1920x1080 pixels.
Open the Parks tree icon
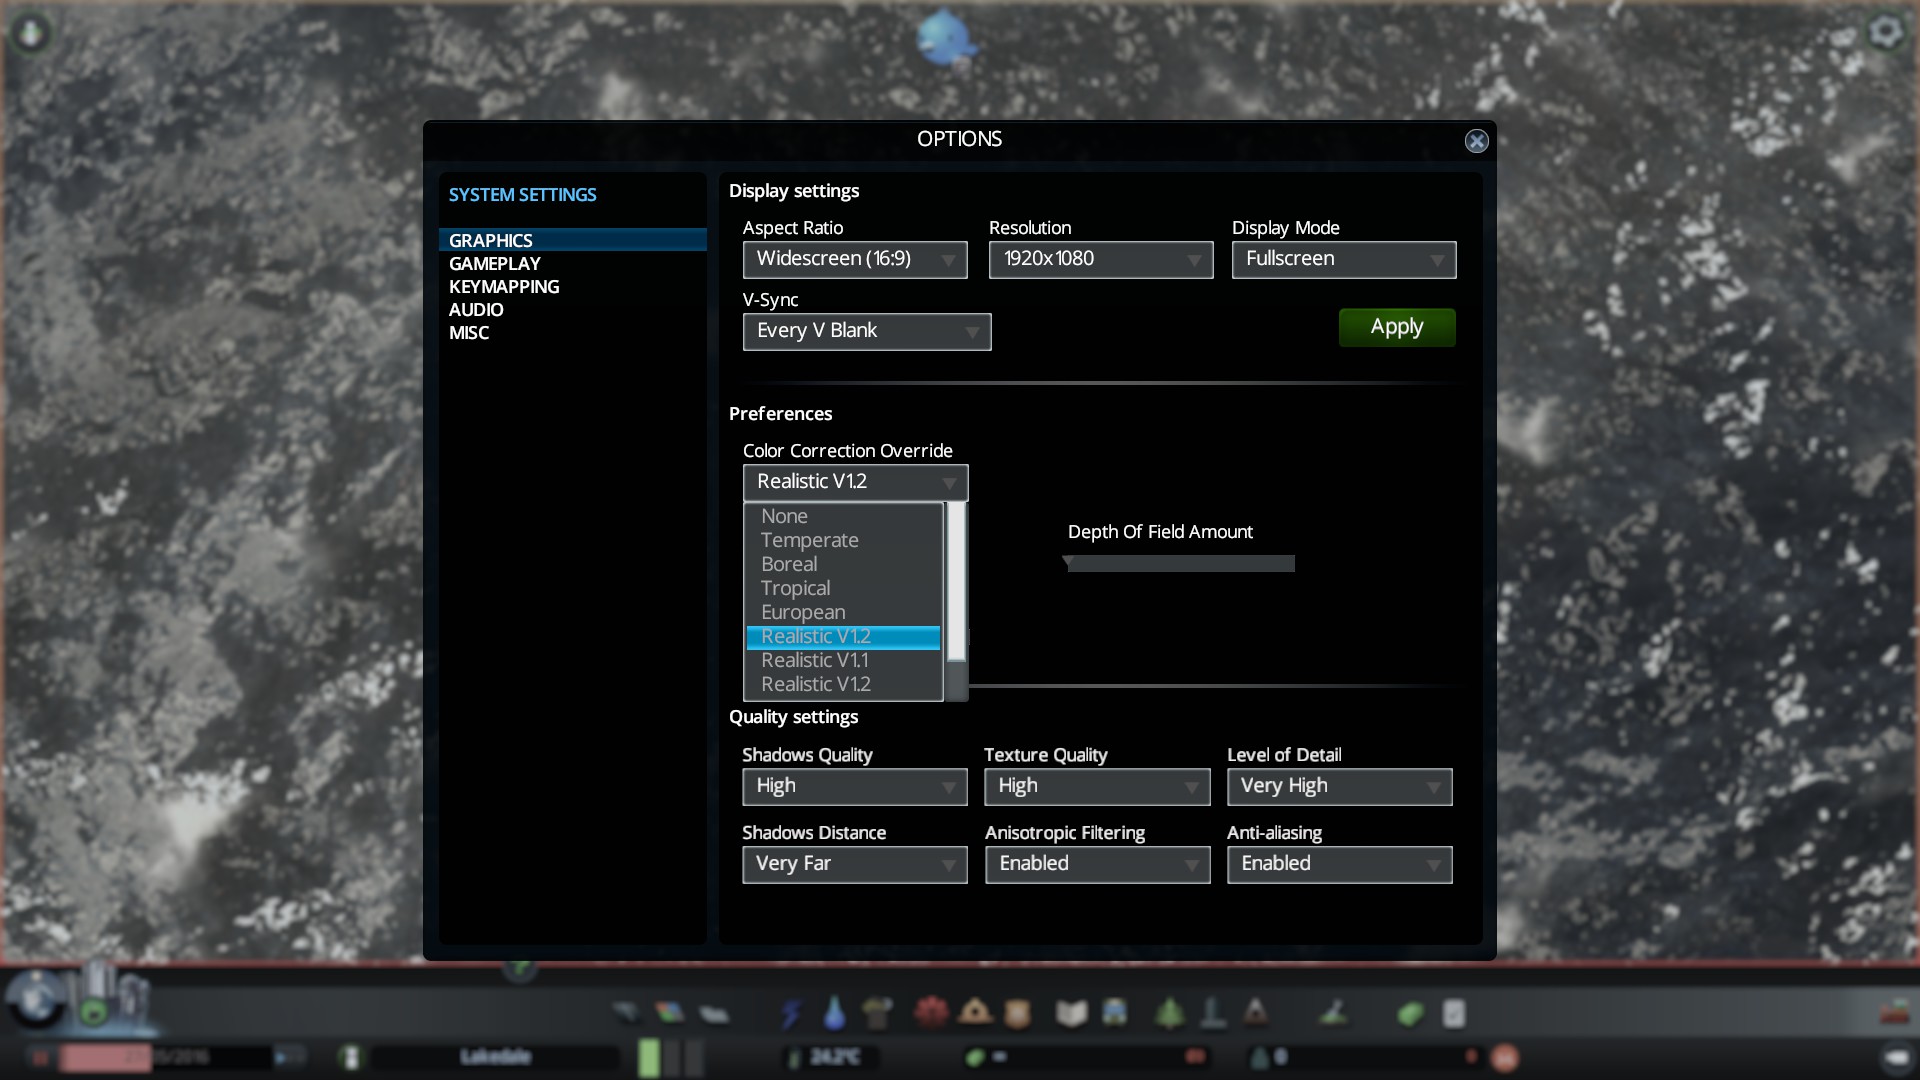(x=1169, y=1013)
